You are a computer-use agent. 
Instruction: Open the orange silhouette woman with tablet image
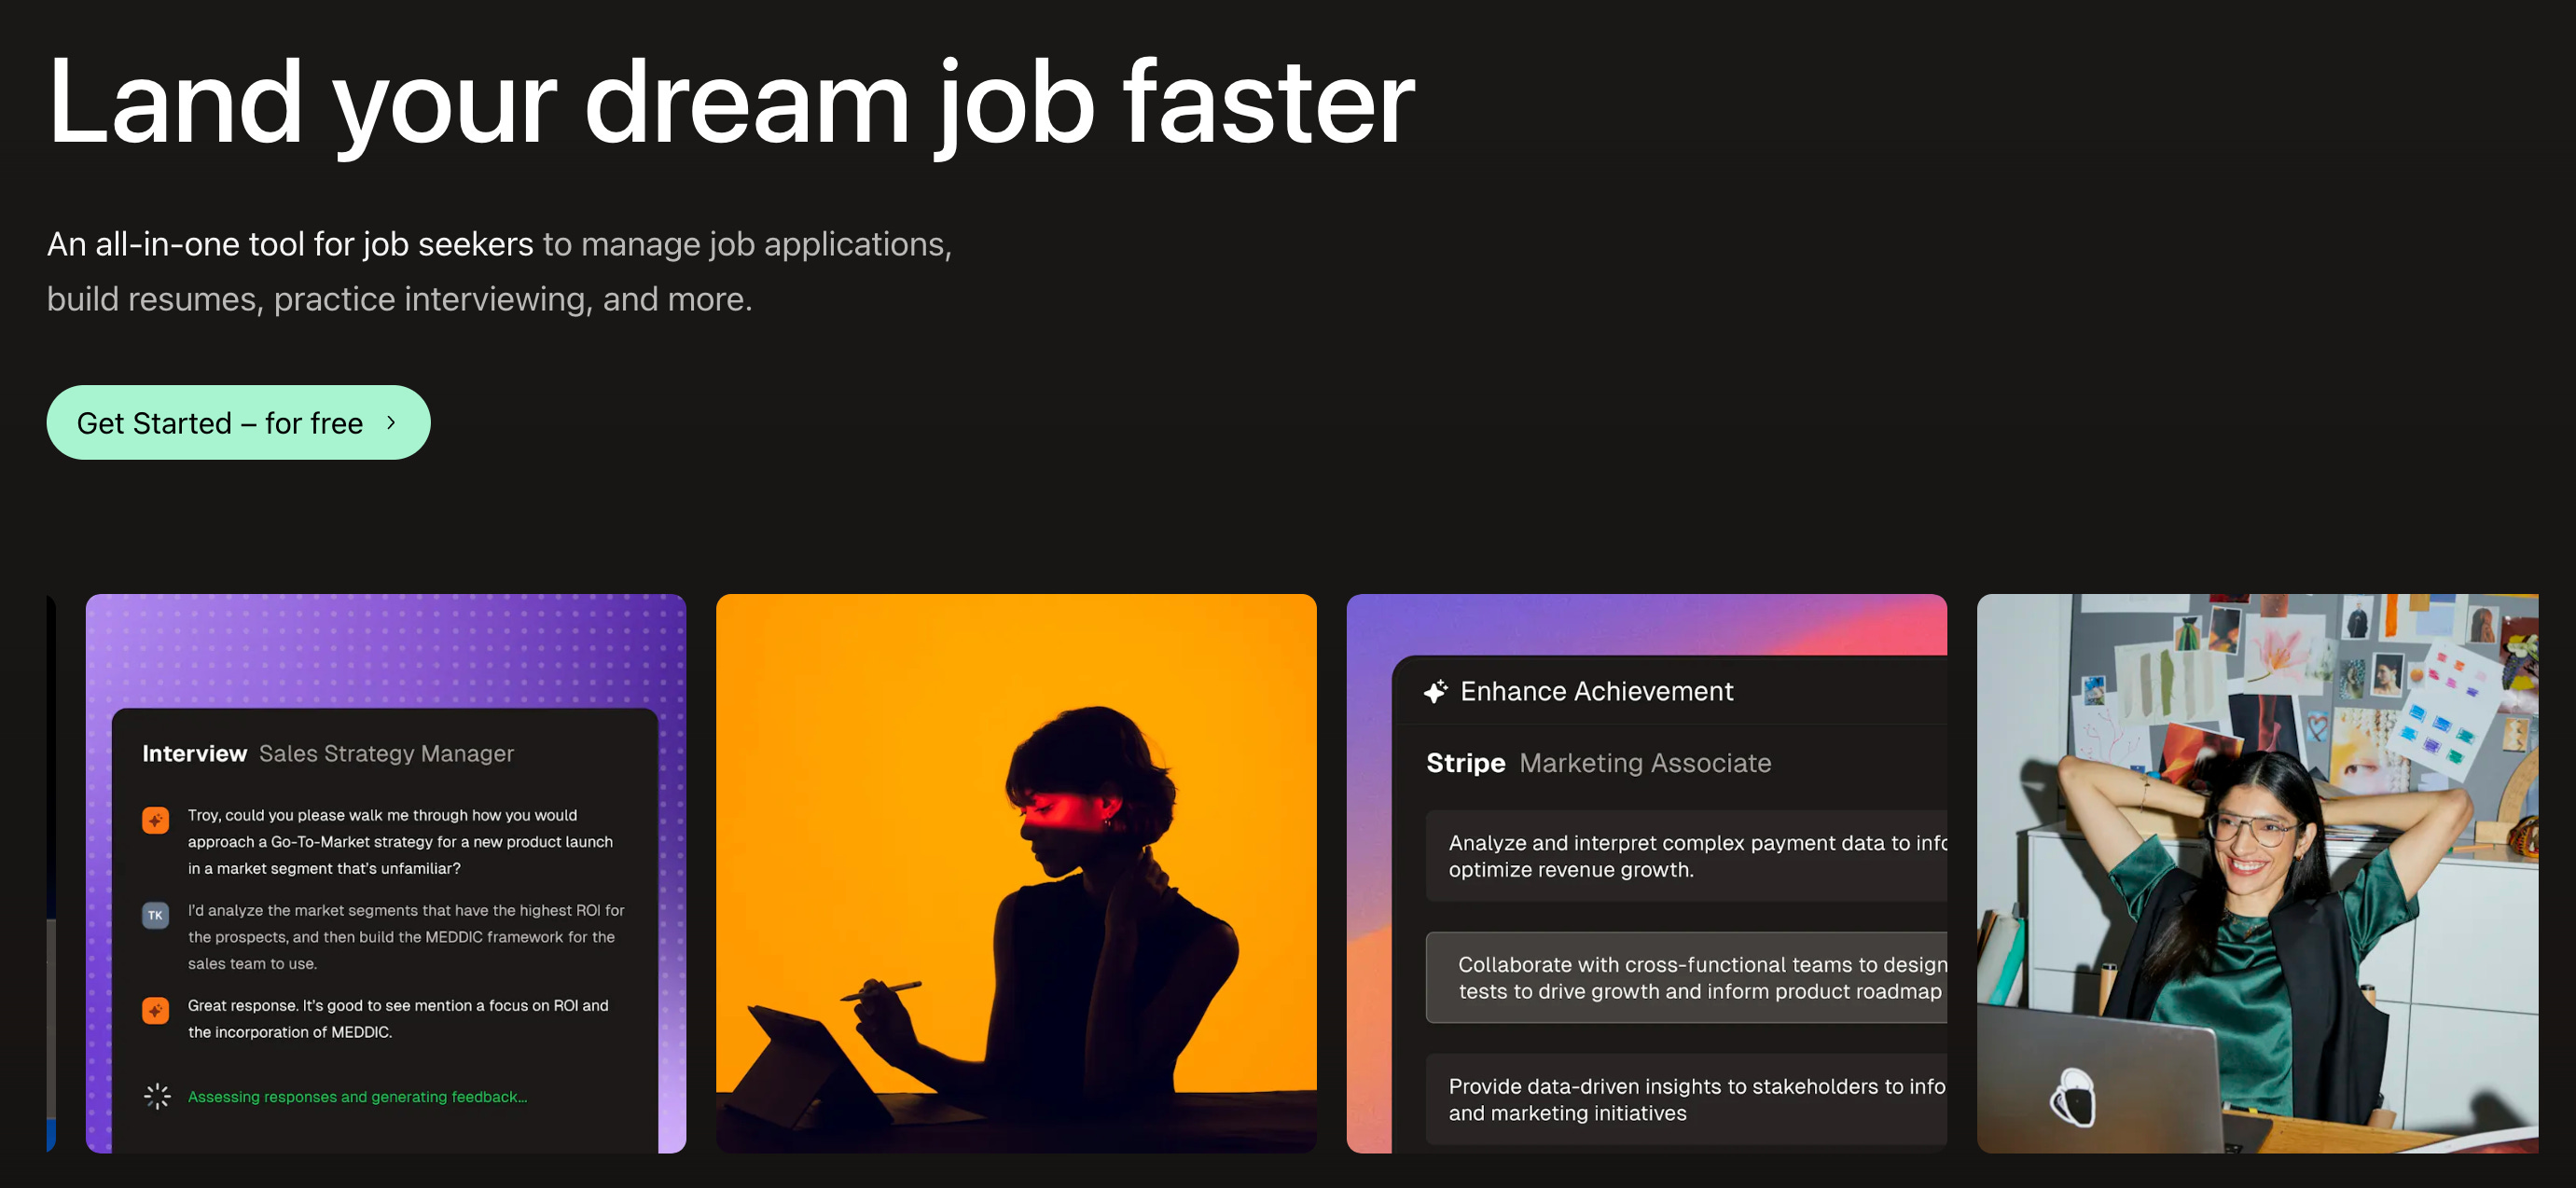(x=1016, y=872)
